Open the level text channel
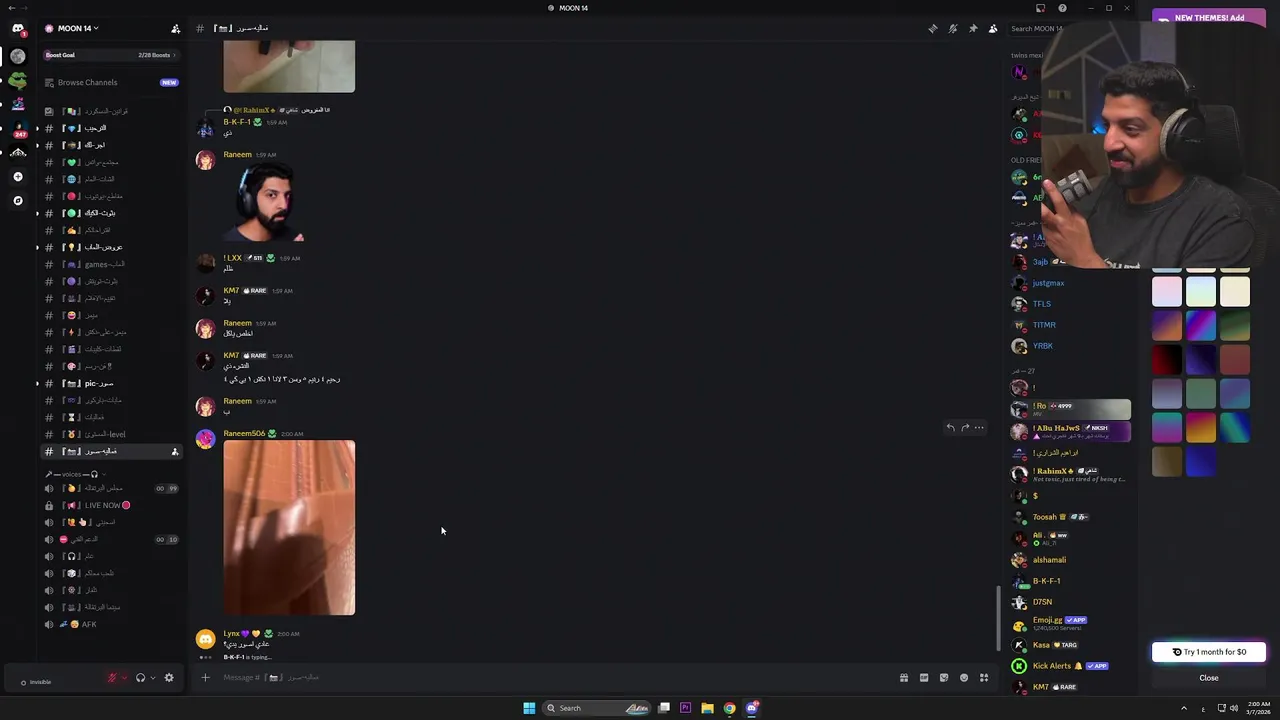Screen dimensions: 1280x720 click(110, 434)
